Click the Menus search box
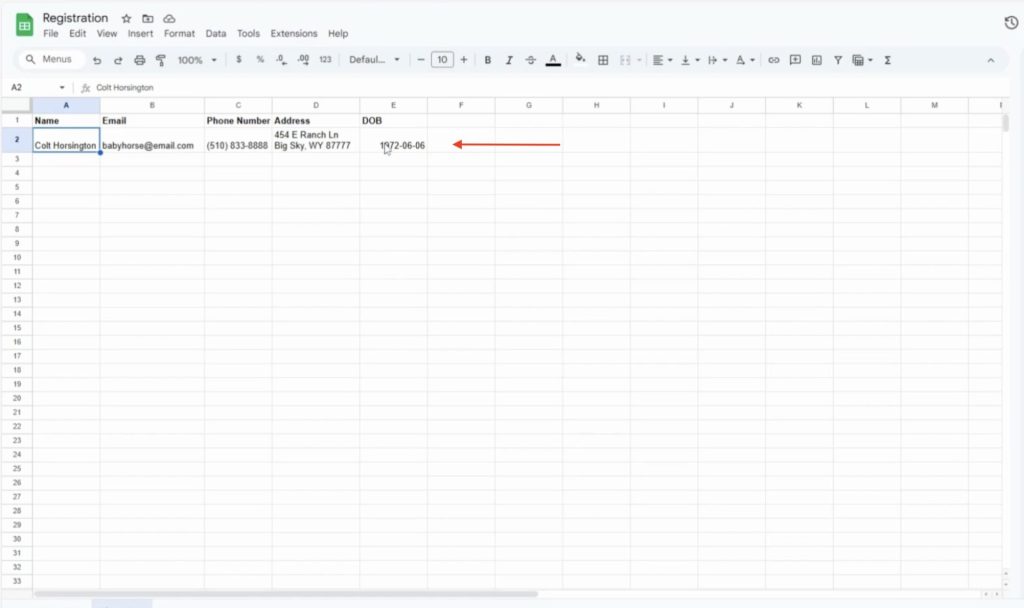The height and width of the screenshot is (608, 1024). coord(52,59)
